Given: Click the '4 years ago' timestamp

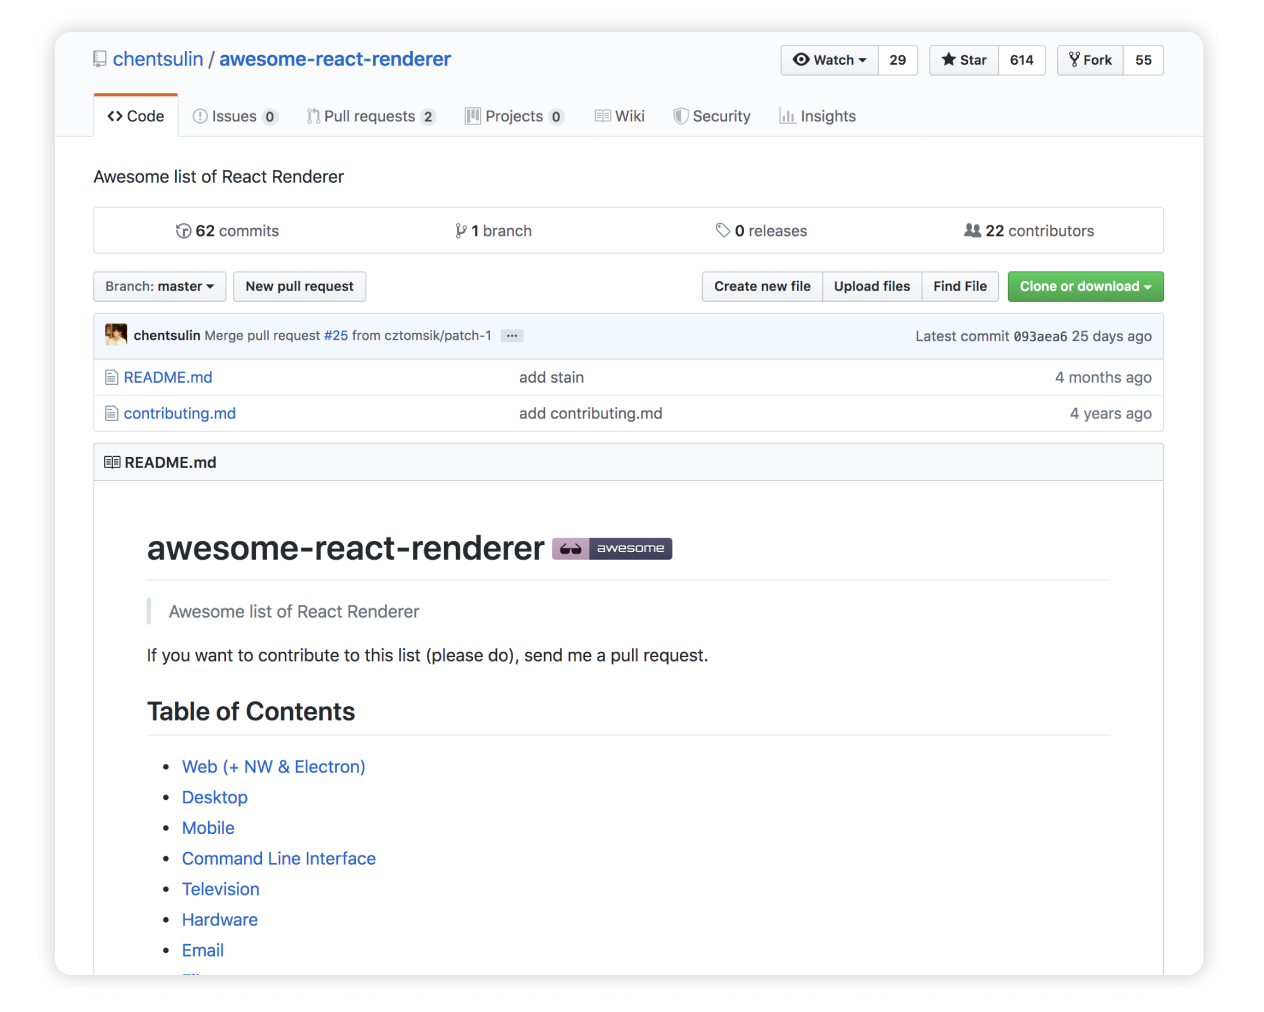Looking at the screenshot, I should (x=1111, y=413).
